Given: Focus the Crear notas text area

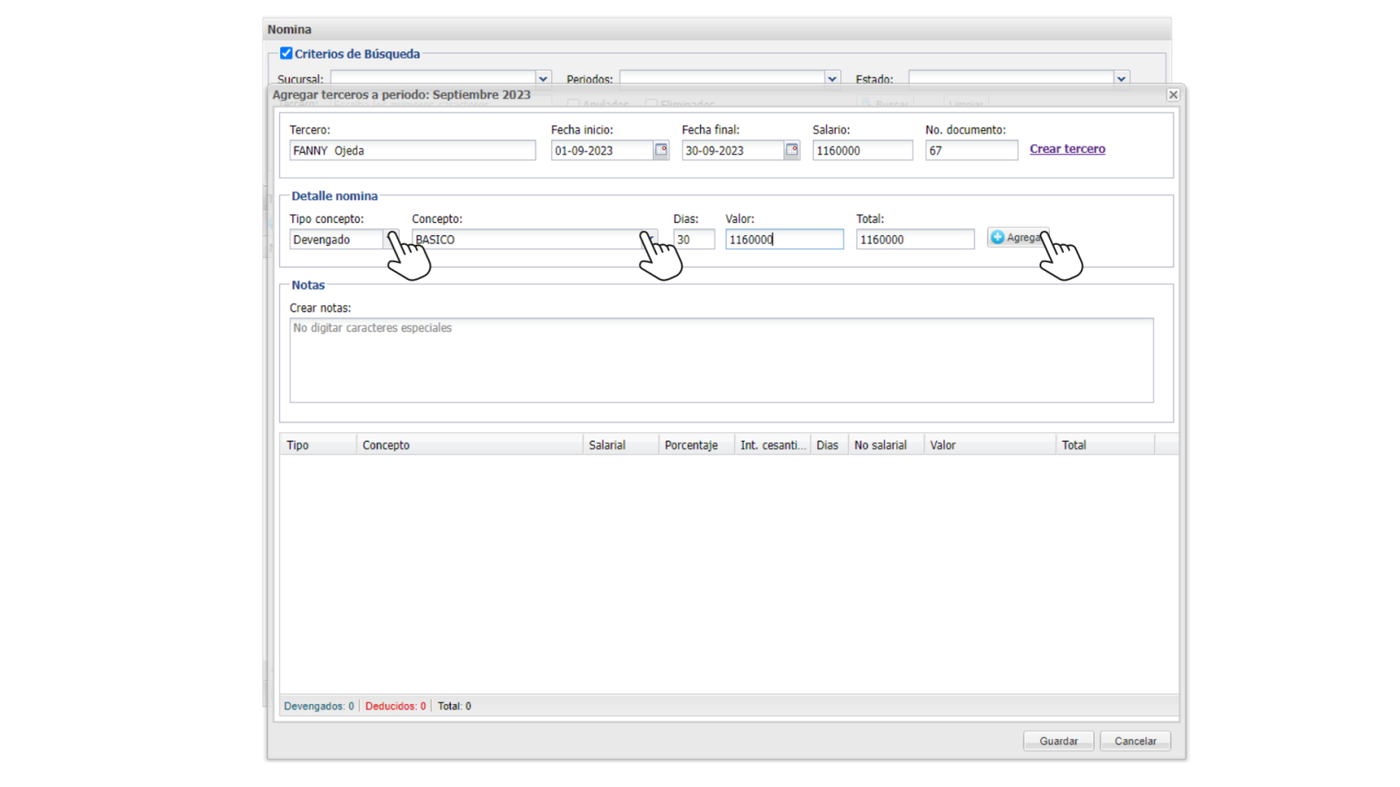Looking at the screenshot, I should pos(720,360).
